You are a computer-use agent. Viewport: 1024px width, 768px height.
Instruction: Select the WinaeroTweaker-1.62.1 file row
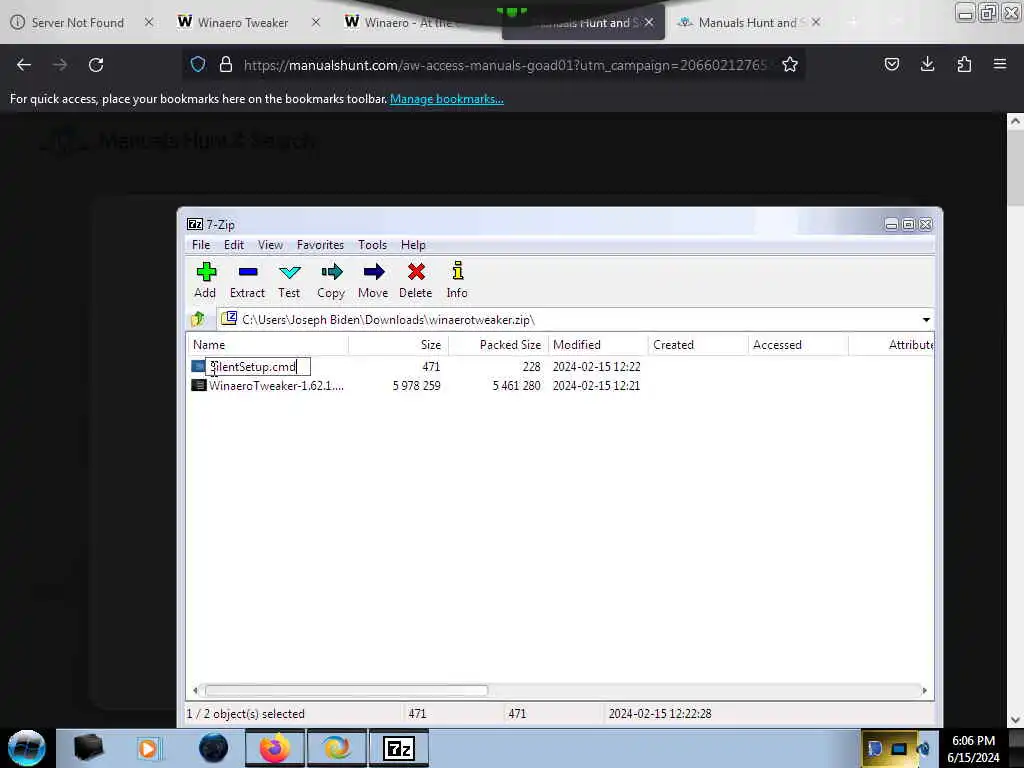tap(562, 385)
